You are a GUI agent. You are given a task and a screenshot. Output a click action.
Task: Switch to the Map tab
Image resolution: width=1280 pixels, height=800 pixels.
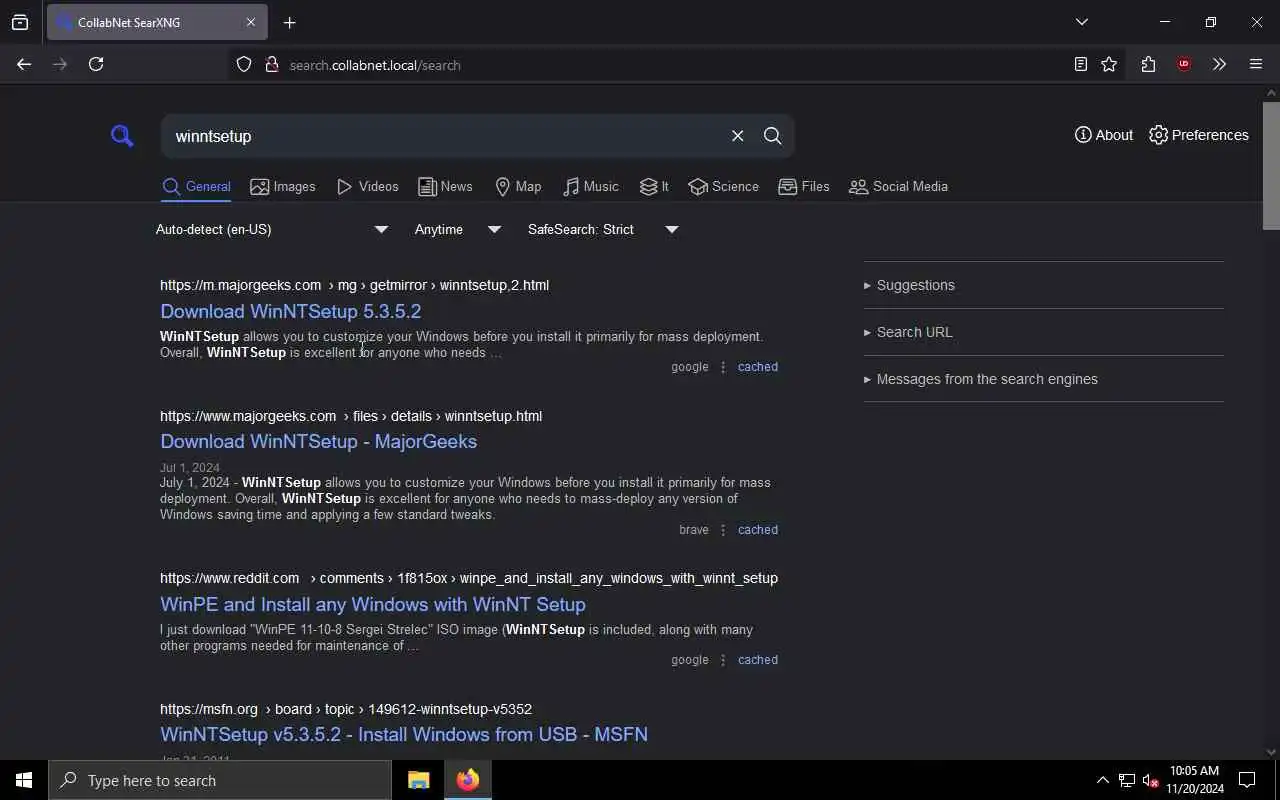click(518, 187)
